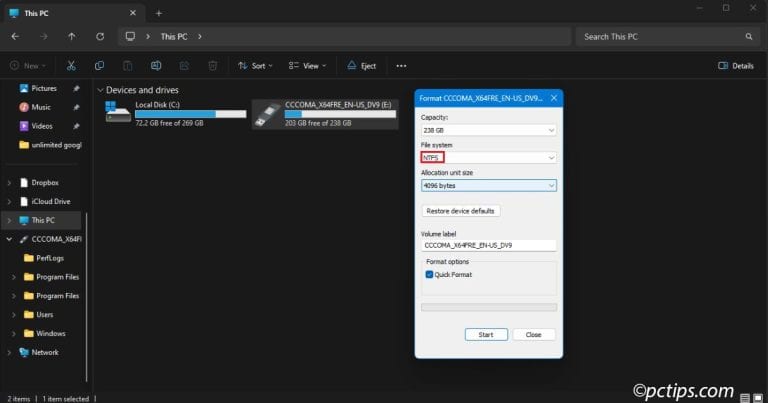Click Restore device defaults button
The height and width of the screenshot is (403, 768).
[460, 211]
